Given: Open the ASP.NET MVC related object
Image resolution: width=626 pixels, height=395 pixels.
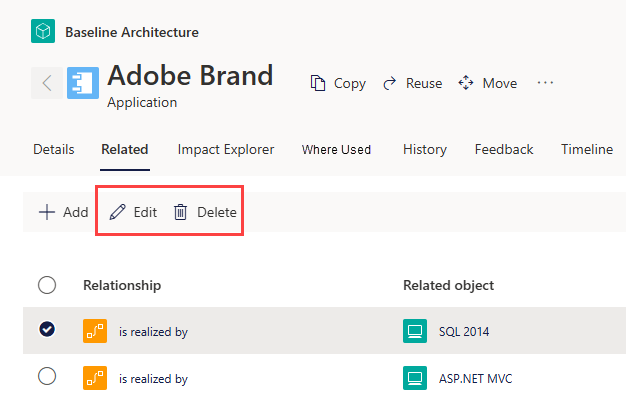Looking at the screenshot, I should click(x=475, y=378).
